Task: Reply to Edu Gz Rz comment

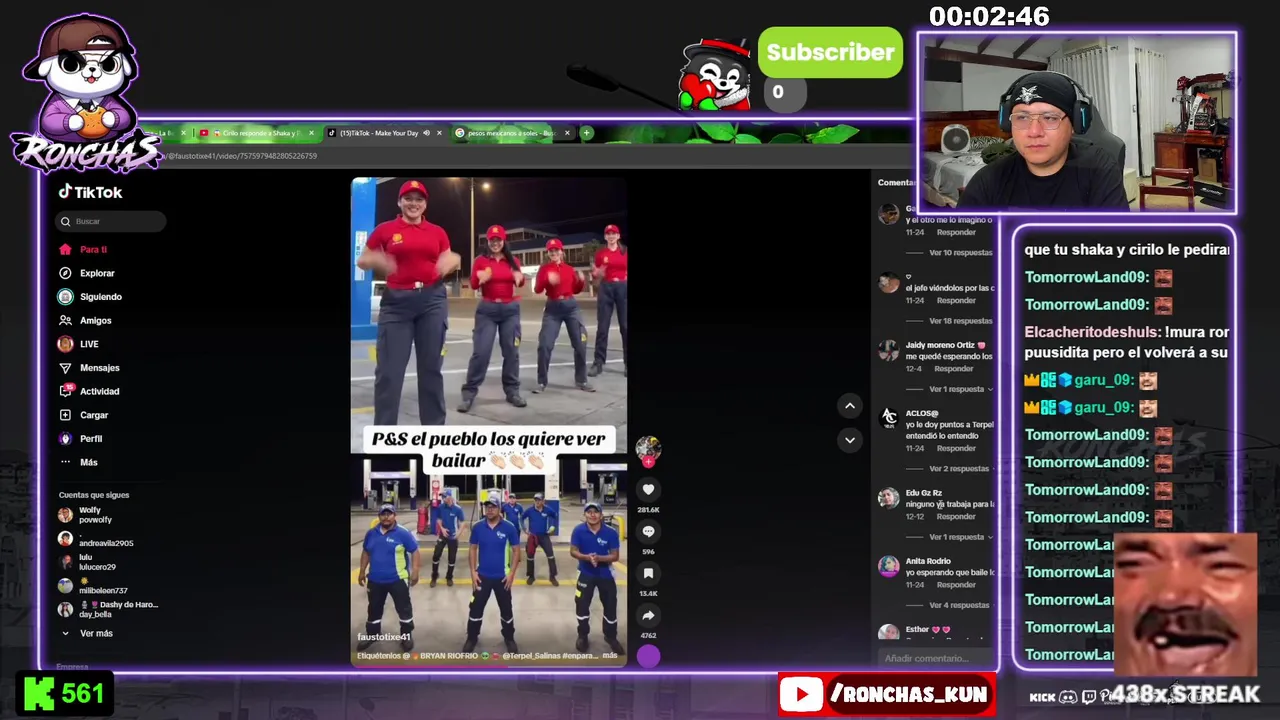Action: click(x=956, y=516)
